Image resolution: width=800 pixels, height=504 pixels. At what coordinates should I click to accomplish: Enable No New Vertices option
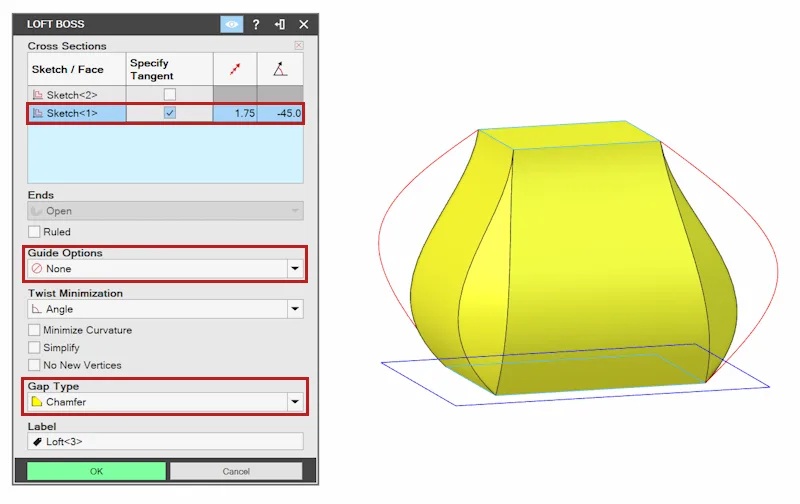pyautogui.click(x=34, y=365)
